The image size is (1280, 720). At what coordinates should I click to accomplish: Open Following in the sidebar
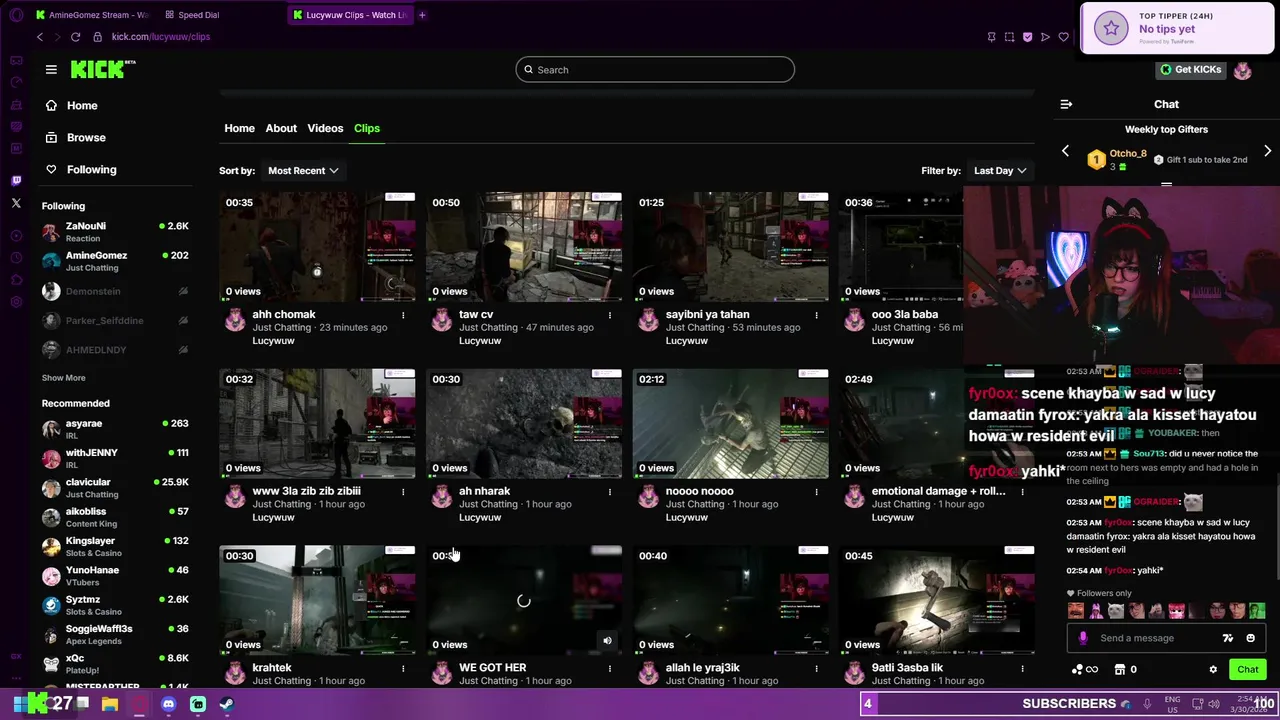pyautogui.click(x=91, y=169)
